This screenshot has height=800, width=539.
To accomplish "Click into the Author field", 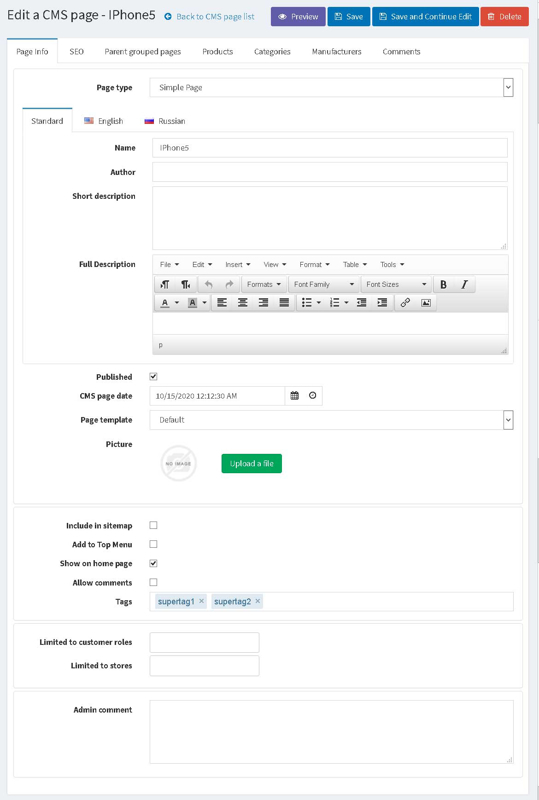I will point(330,172).
